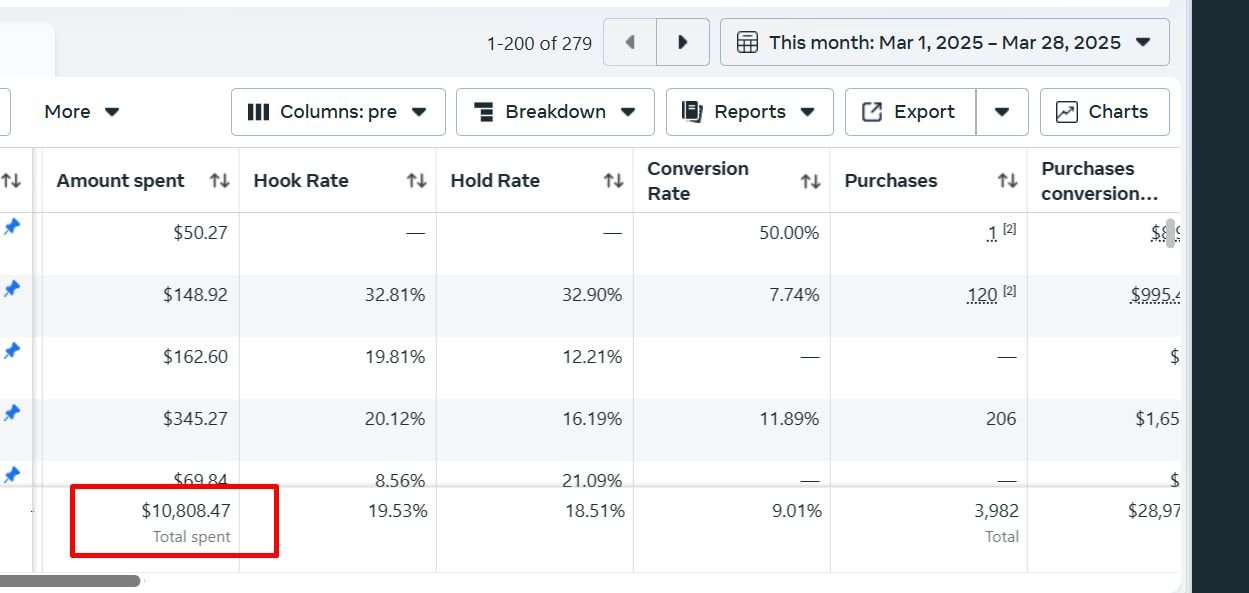Open the Charts view
The image size is (1249, 593).
tap(1104, 112)
